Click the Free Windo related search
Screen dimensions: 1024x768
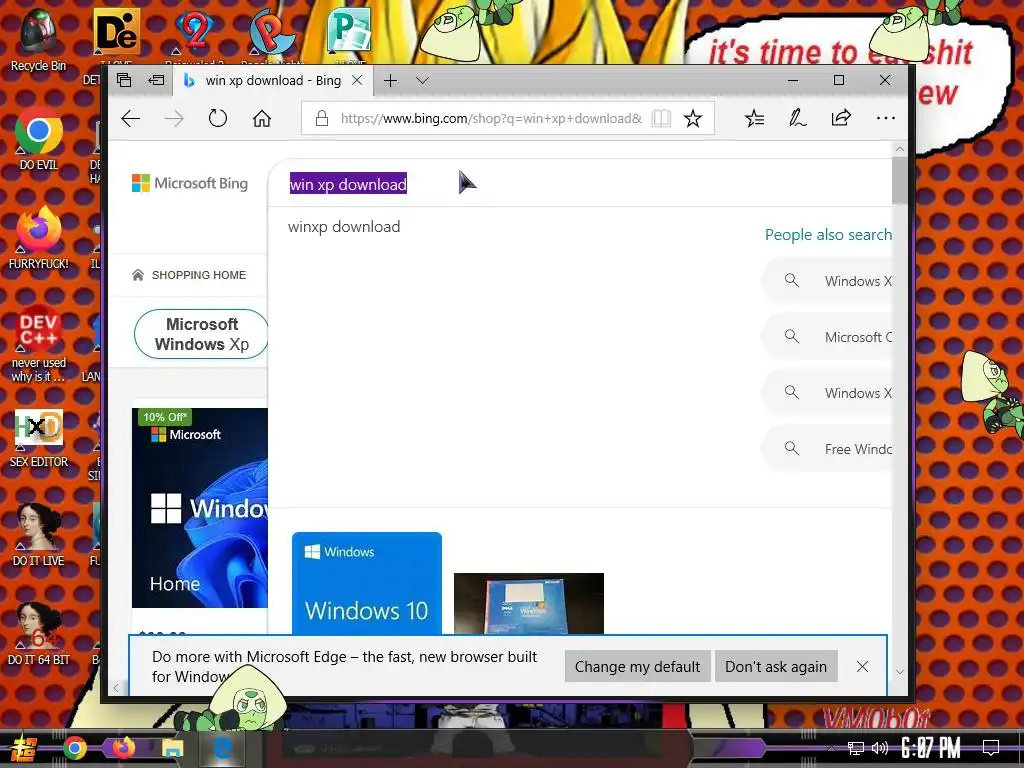(x=827, y=449)
